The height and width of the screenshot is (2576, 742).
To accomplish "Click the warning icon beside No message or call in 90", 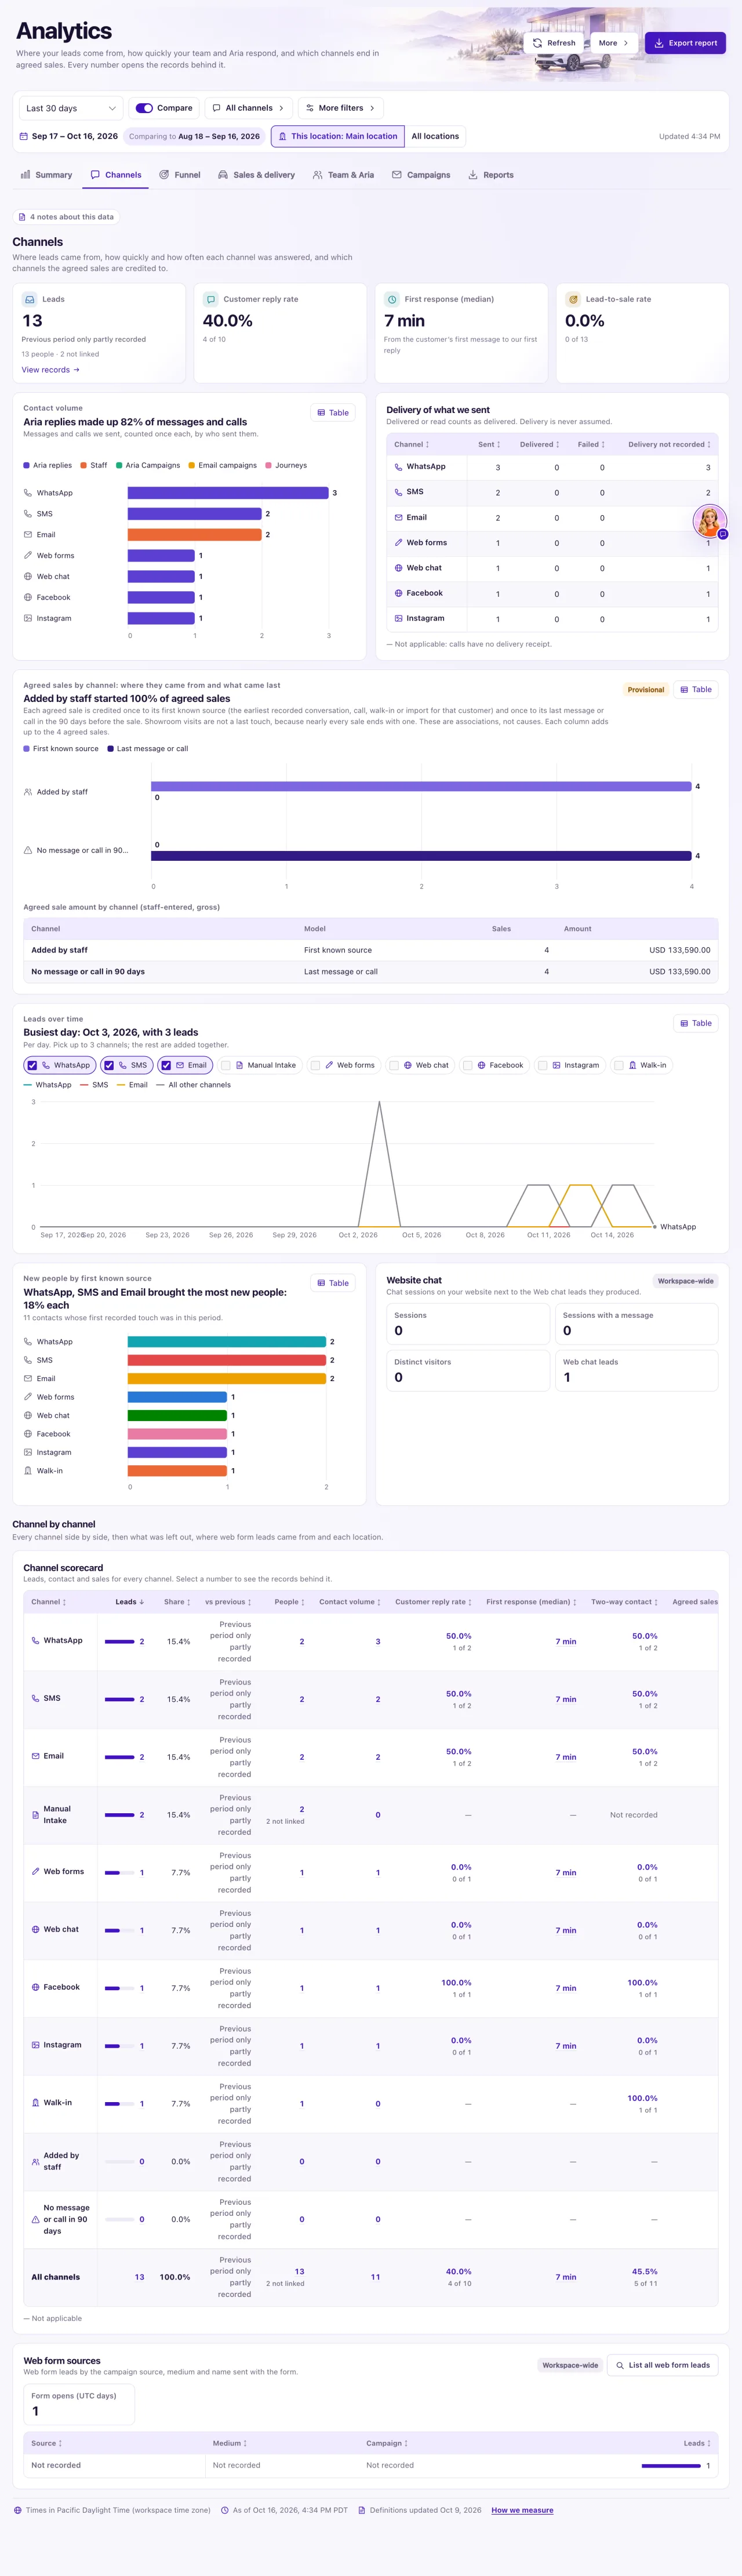I will [28, 850].
